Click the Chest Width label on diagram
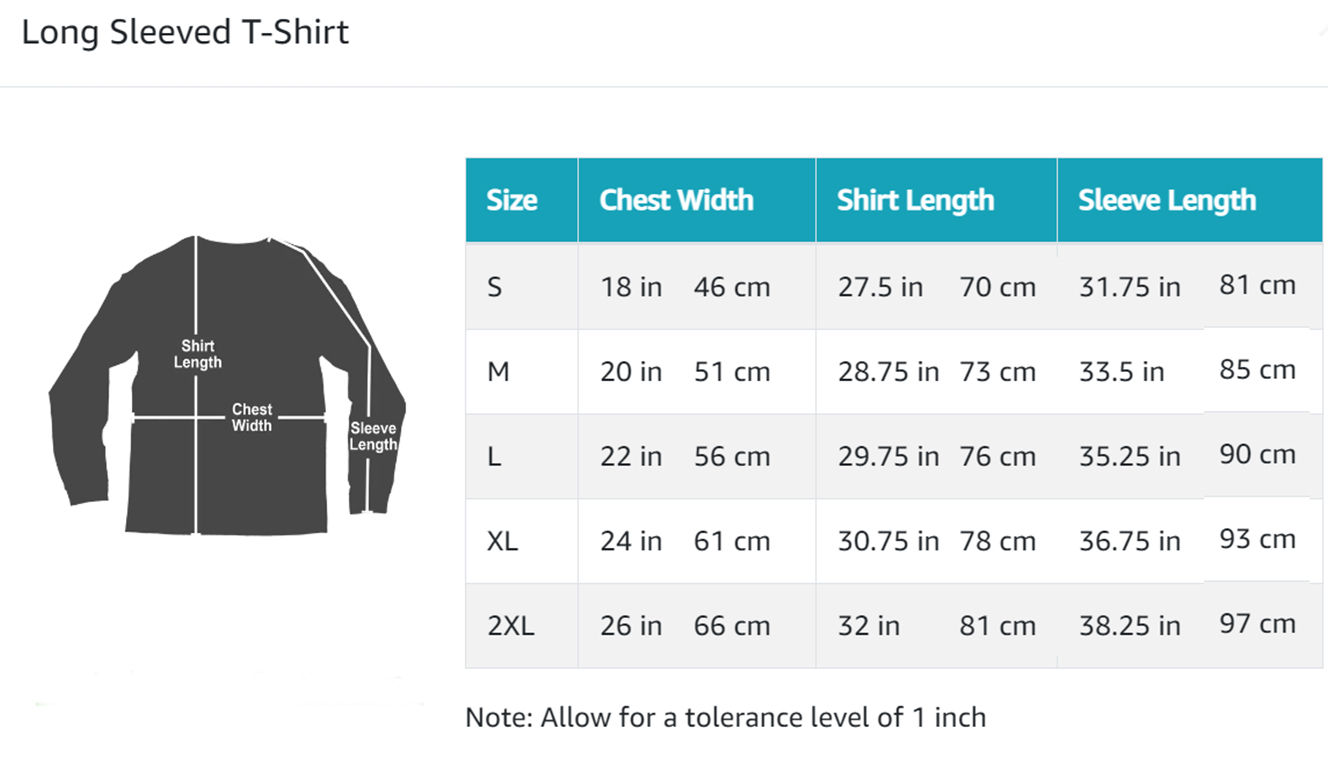Viewport: 1328px width, 772px height. (x=252, y=417)
